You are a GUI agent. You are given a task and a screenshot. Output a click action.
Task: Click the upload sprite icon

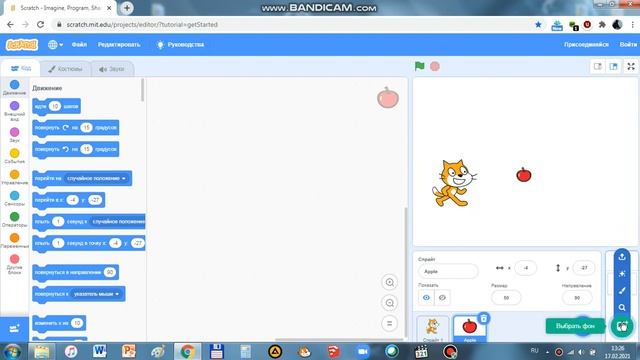(622, 257)
